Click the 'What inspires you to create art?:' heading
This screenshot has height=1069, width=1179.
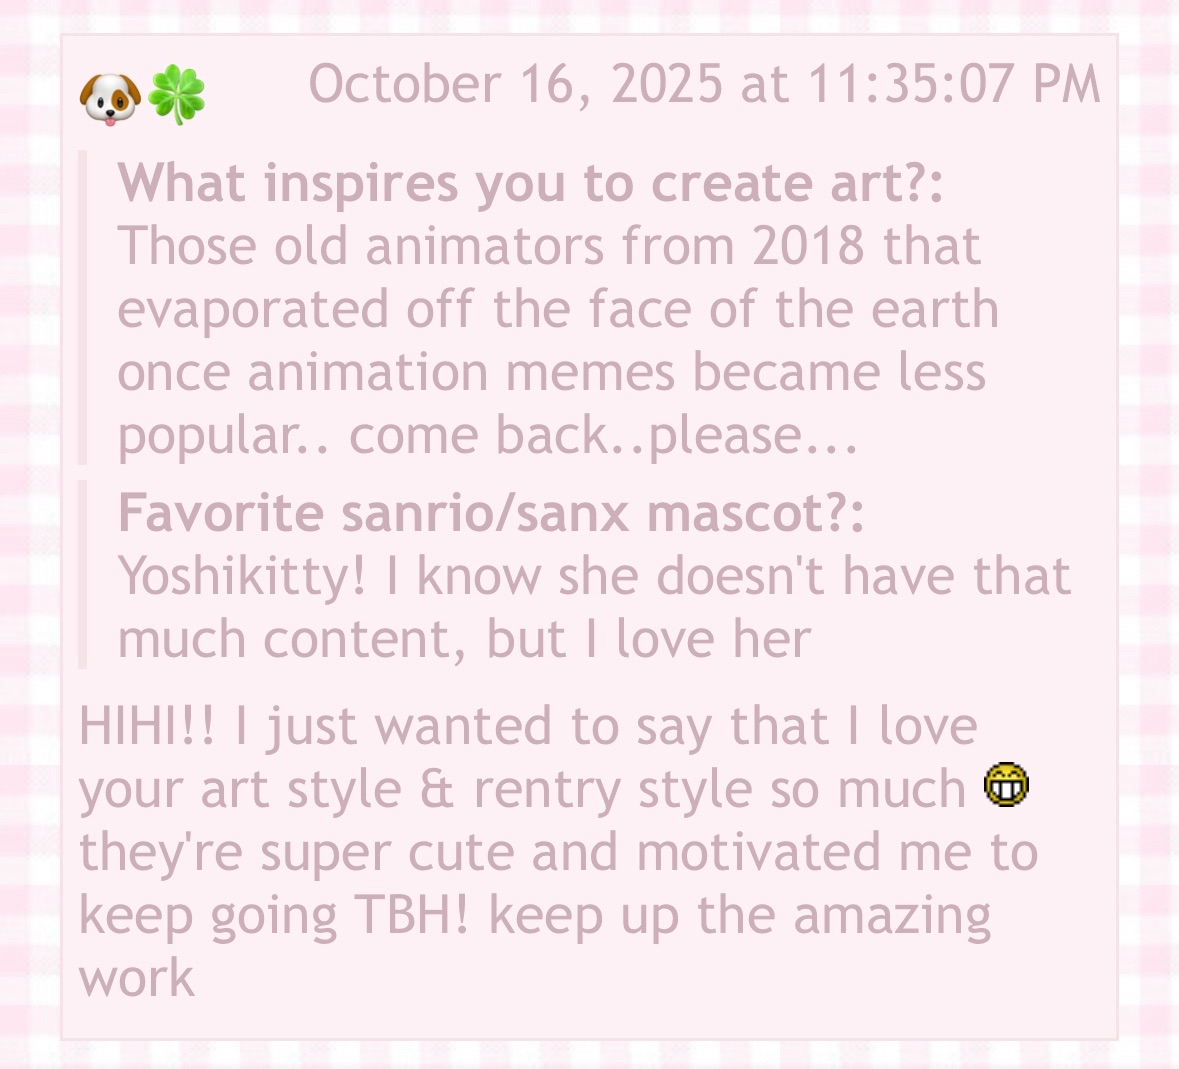(x=530, y=183)
